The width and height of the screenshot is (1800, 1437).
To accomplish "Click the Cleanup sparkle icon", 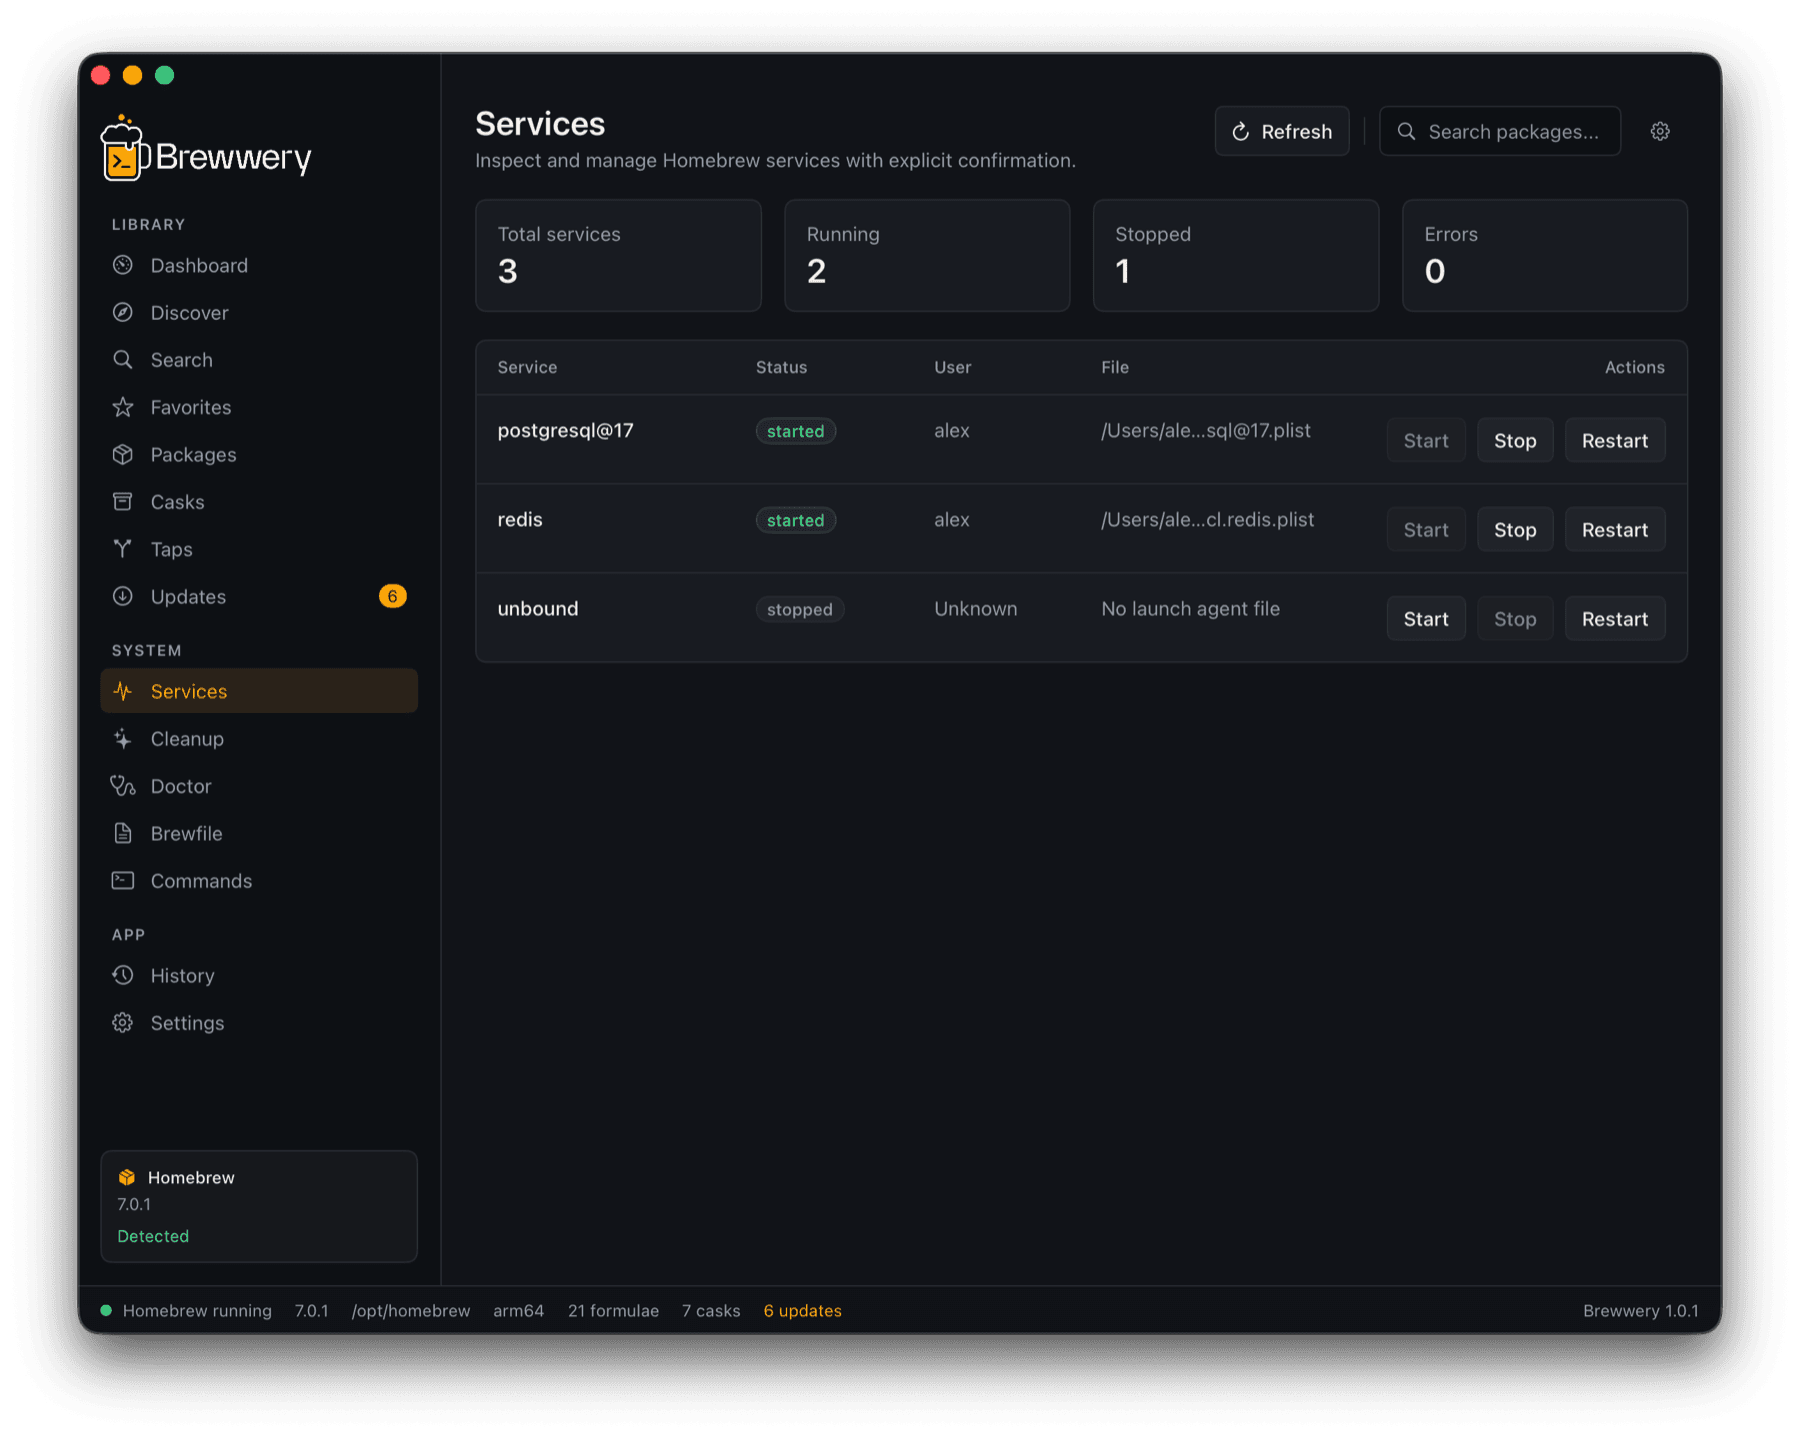I will pyautogui.click(x=123, y=738).
